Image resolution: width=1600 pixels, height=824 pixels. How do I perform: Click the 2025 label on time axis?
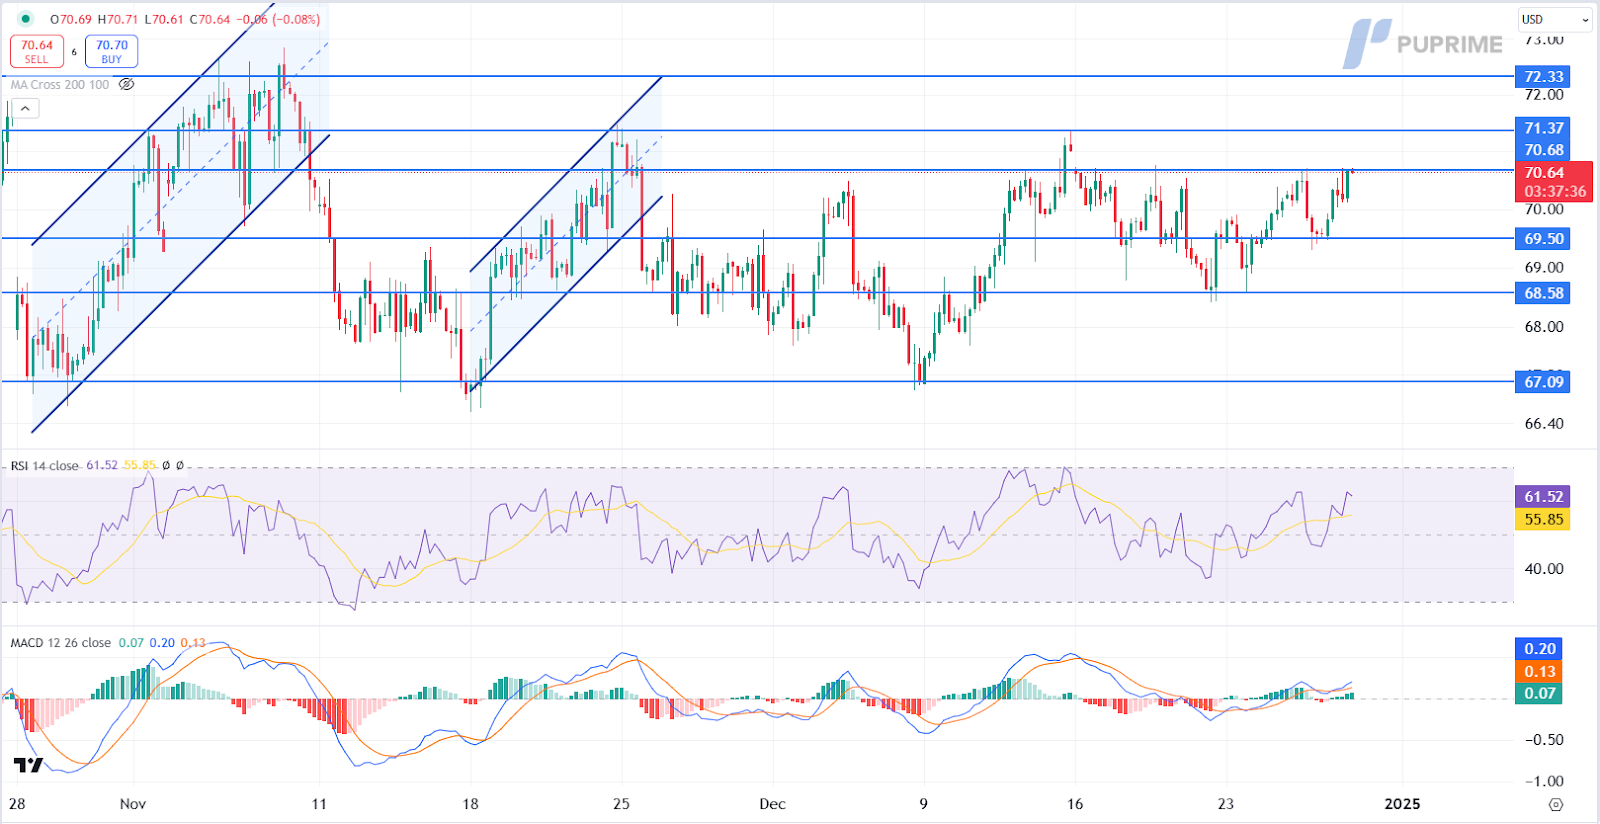pyautogui.click(x=1402, y=804)
